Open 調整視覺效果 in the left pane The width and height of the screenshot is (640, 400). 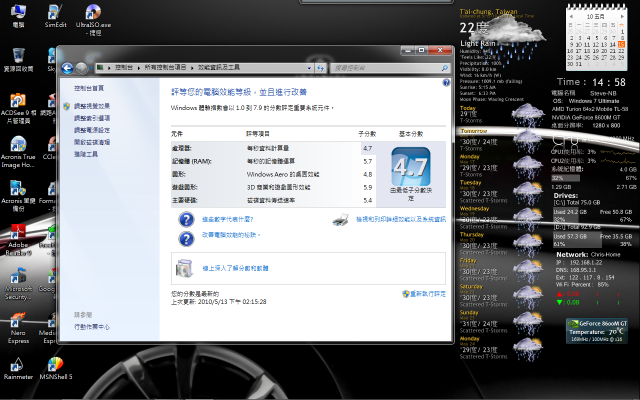(92, 106)
